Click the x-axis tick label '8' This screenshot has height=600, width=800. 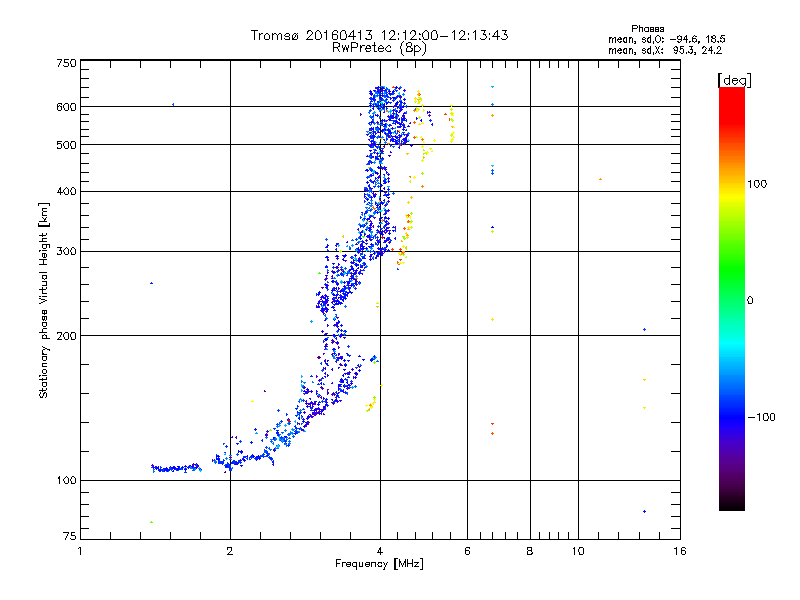(530, 551)
